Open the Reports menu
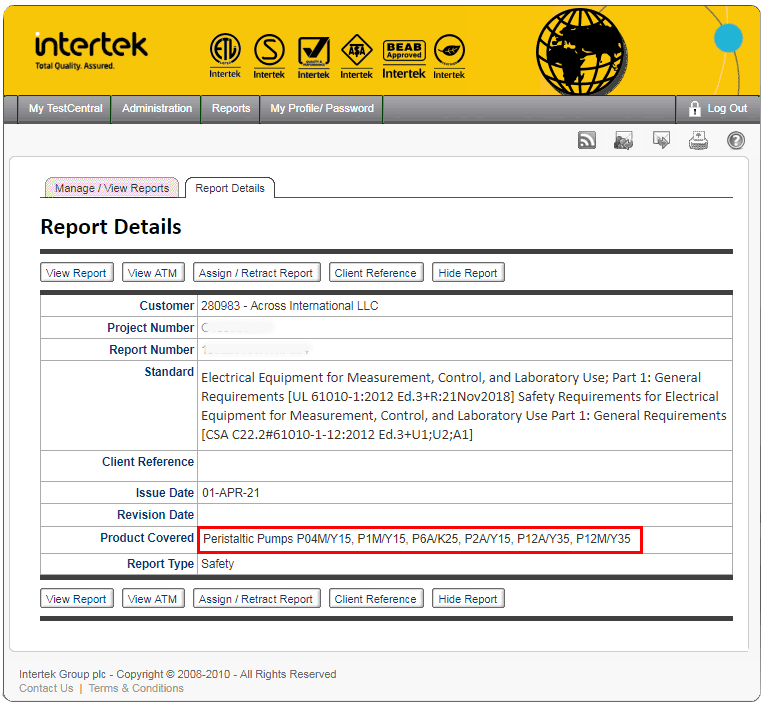The image size is (763, 707). [231, 108]
